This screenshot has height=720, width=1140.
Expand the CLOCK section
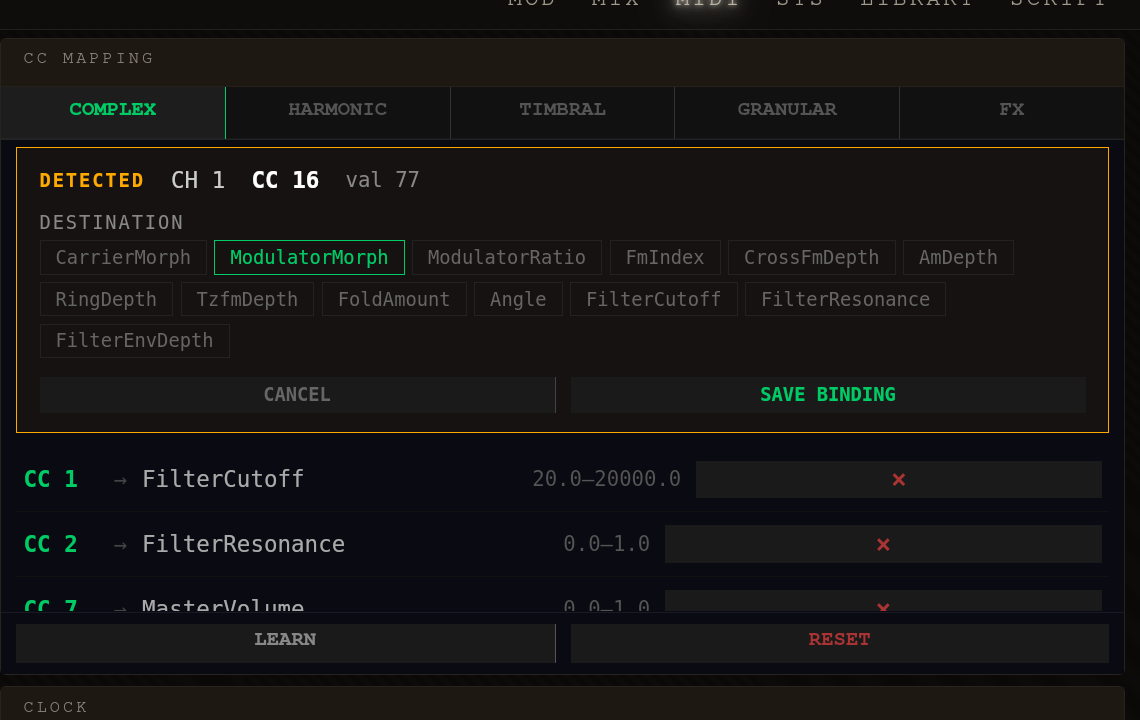point(55,707)
